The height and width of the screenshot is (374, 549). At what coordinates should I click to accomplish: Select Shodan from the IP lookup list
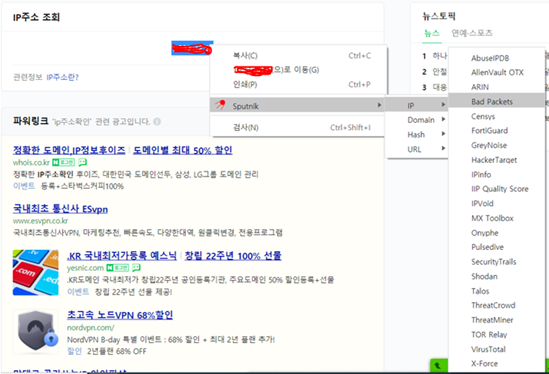pos(496,276)
